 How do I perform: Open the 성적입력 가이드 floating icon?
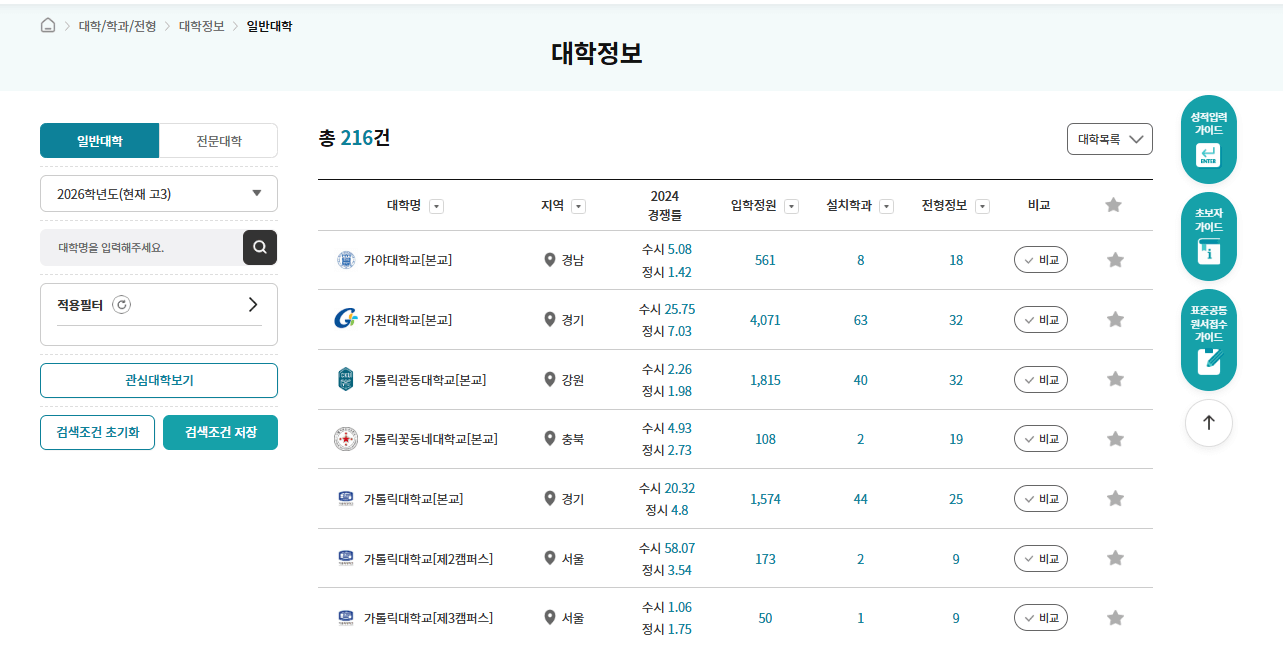click(x=1208, y=138)
